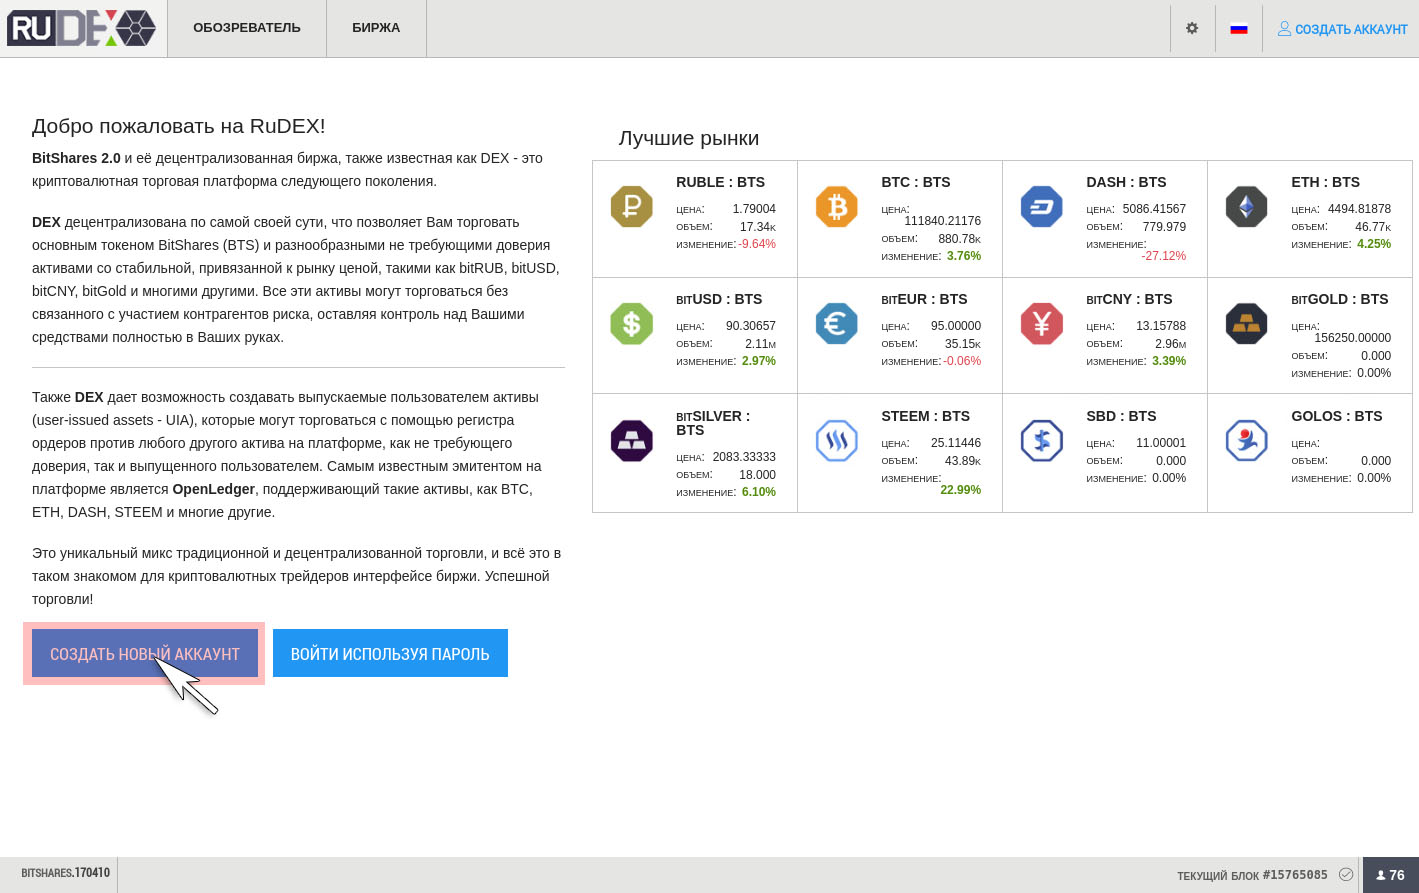Open the bitEUR : BTS market title

924,299
